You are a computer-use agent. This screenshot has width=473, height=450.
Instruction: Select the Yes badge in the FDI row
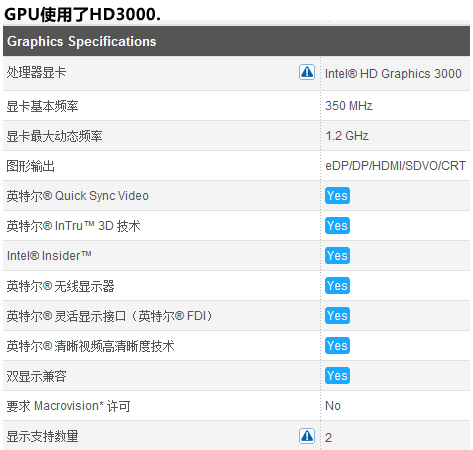tap(337, 316)
